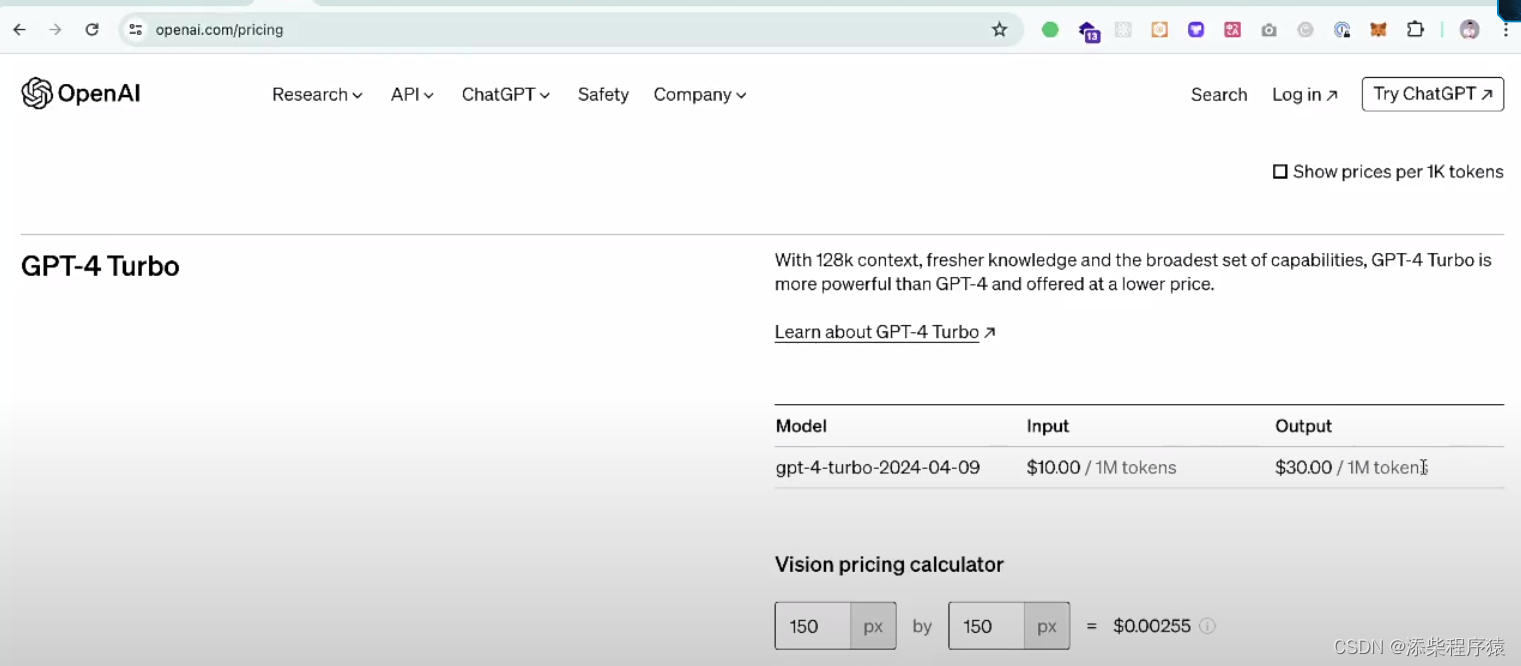Open site information icon in address bar
This screenshot has width=1521, height=666.
tap(136, 30)
